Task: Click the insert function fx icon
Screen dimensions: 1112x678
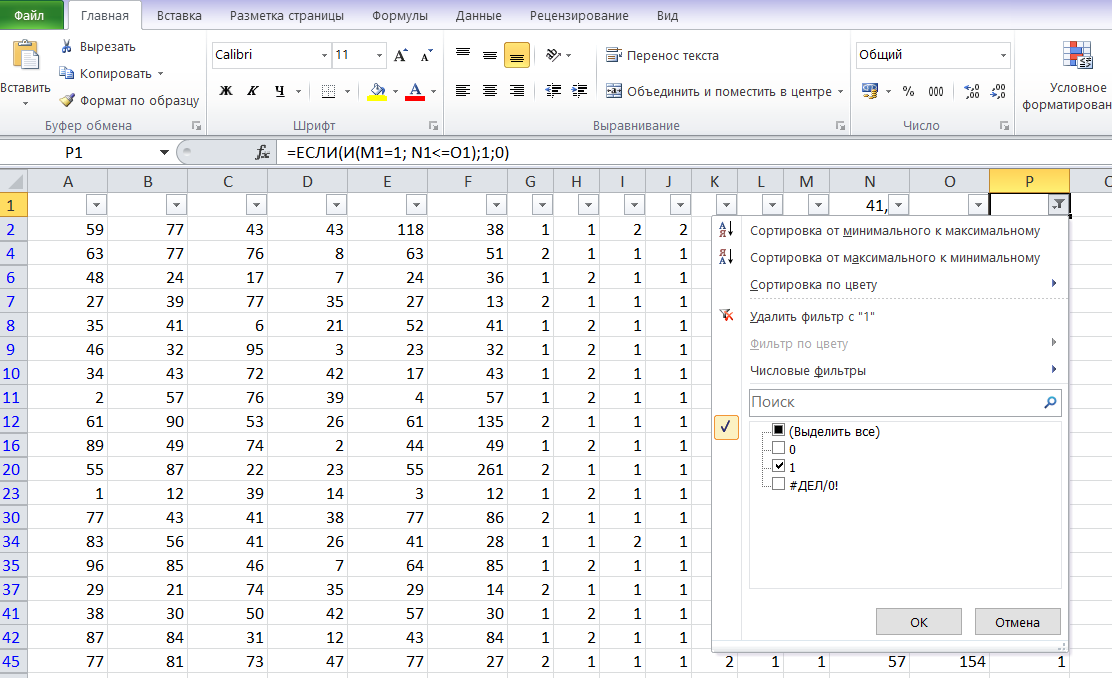Action: coord(262,152)
